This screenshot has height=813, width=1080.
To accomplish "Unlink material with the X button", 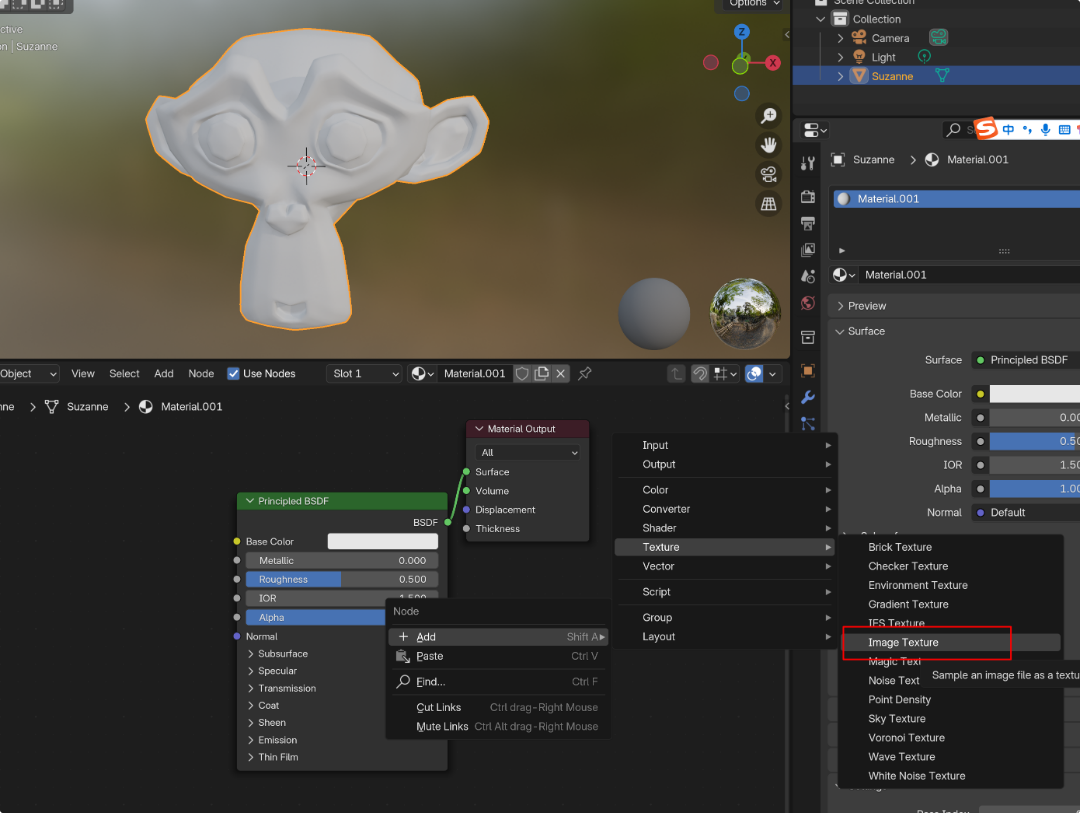I will click(x=561, y=373).
